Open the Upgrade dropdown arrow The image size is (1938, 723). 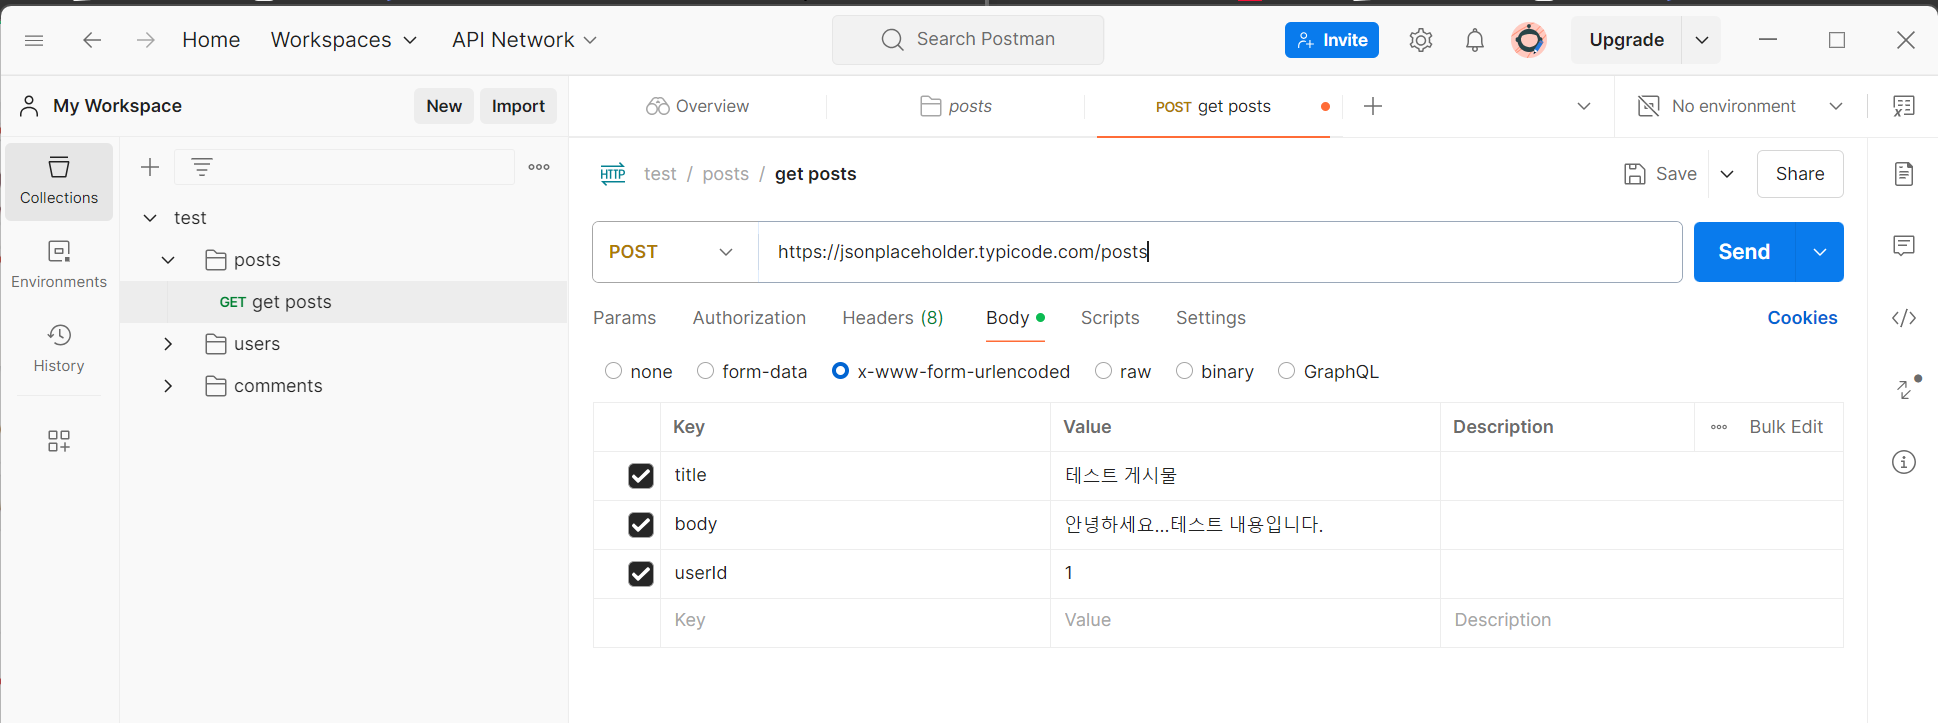(x=1702, y=40)
